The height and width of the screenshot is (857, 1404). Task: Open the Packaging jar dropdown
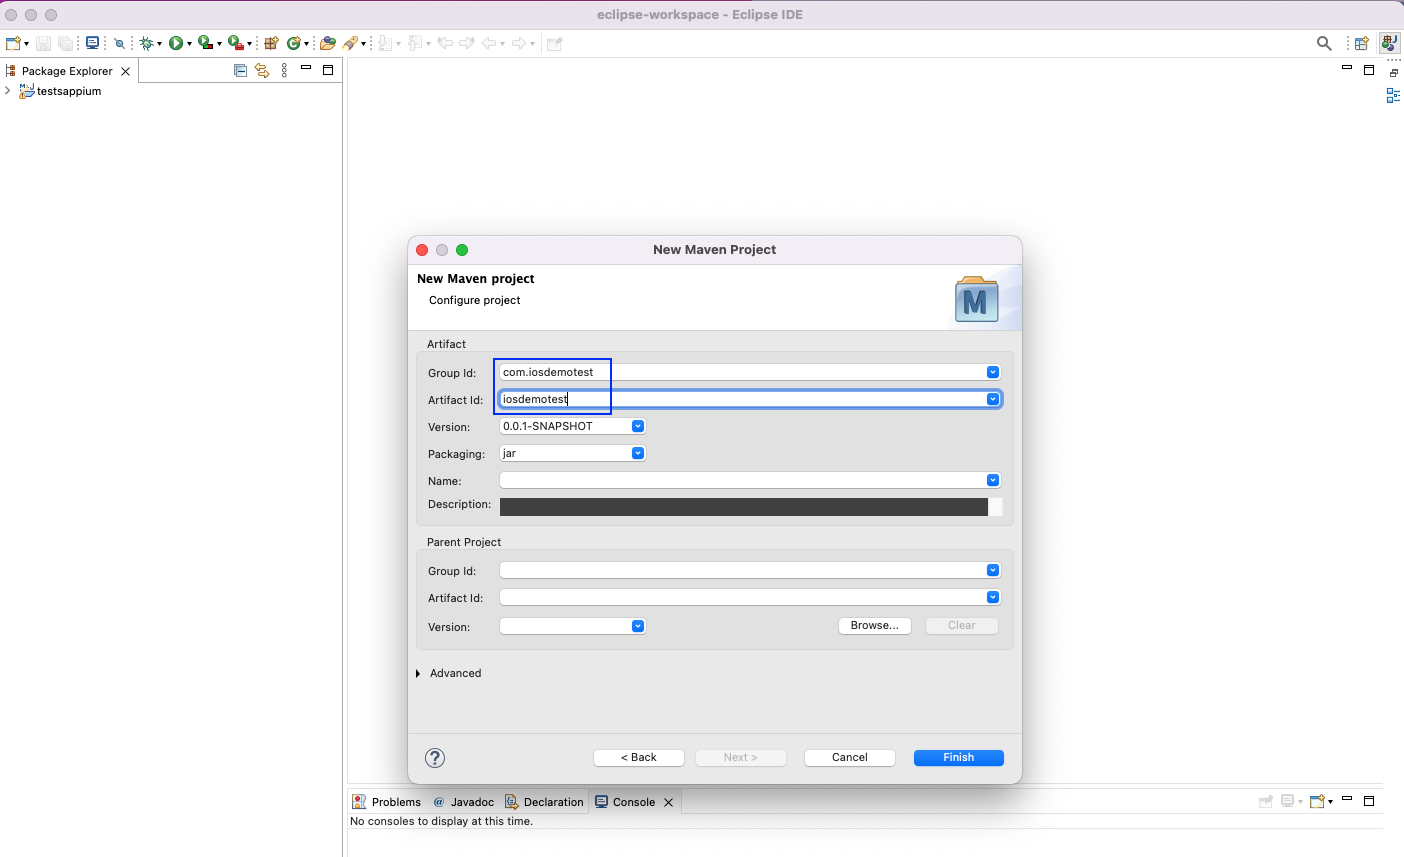pos(638,453)
